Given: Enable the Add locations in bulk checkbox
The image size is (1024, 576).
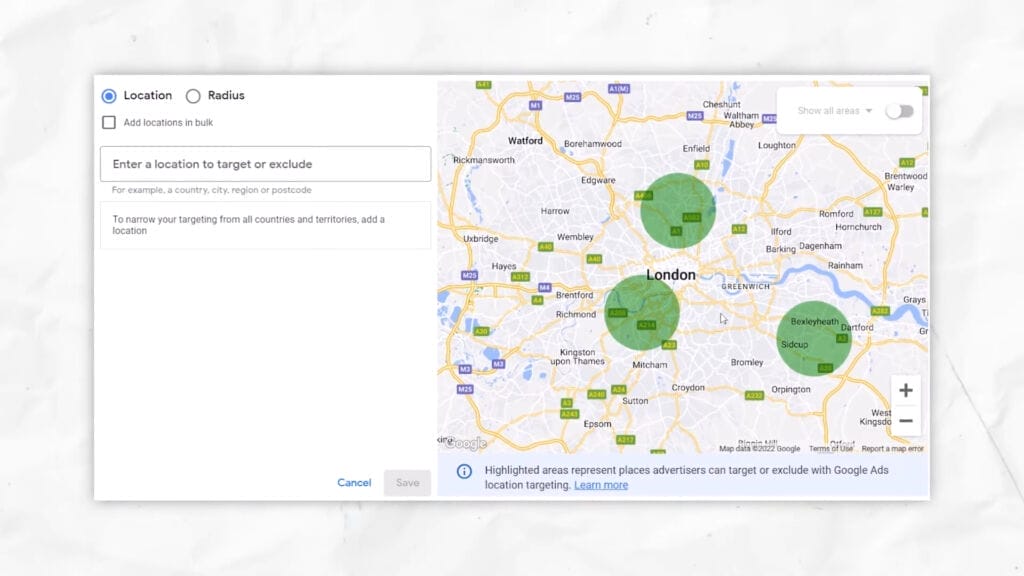Looking at the screenshot, I should pyautogui.click(x=108, y=122).
